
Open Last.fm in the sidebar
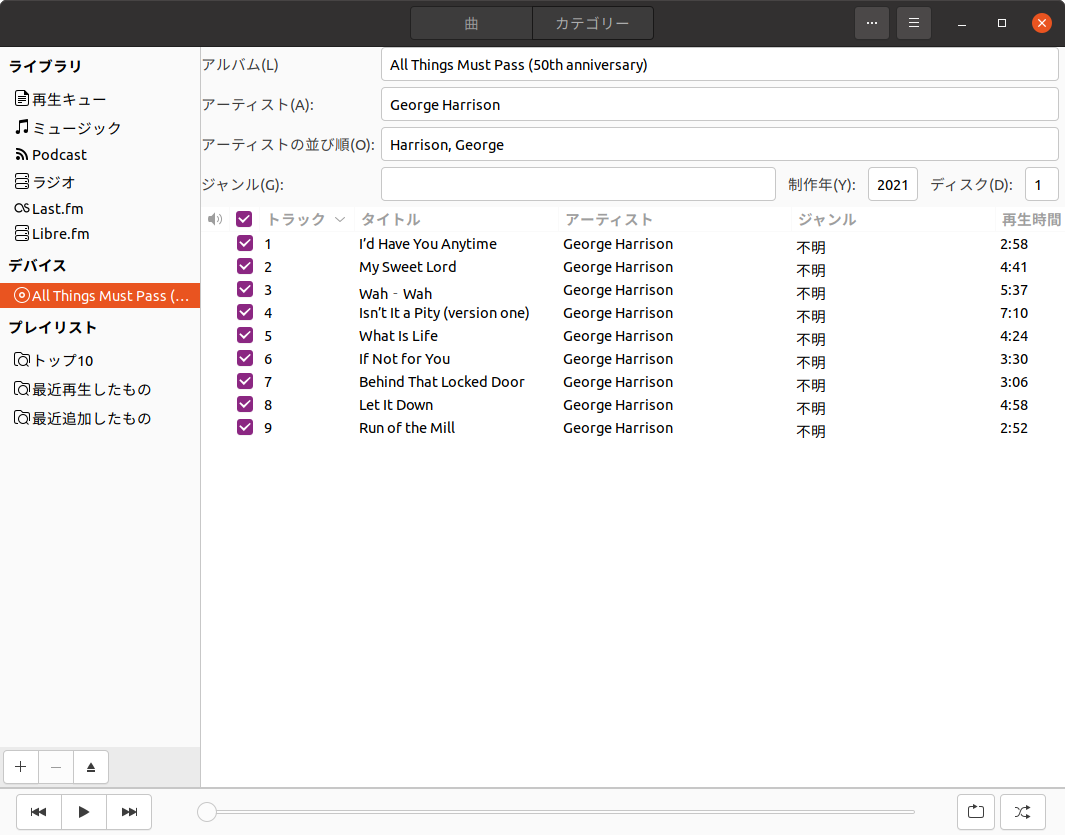[x=100, y=208]
